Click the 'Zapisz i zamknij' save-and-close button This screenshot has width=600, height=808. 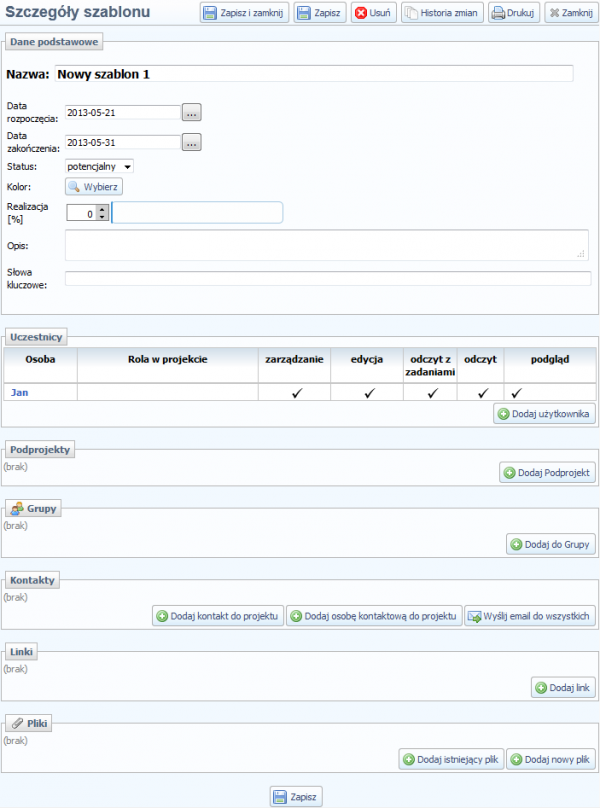tap(244, 13)
